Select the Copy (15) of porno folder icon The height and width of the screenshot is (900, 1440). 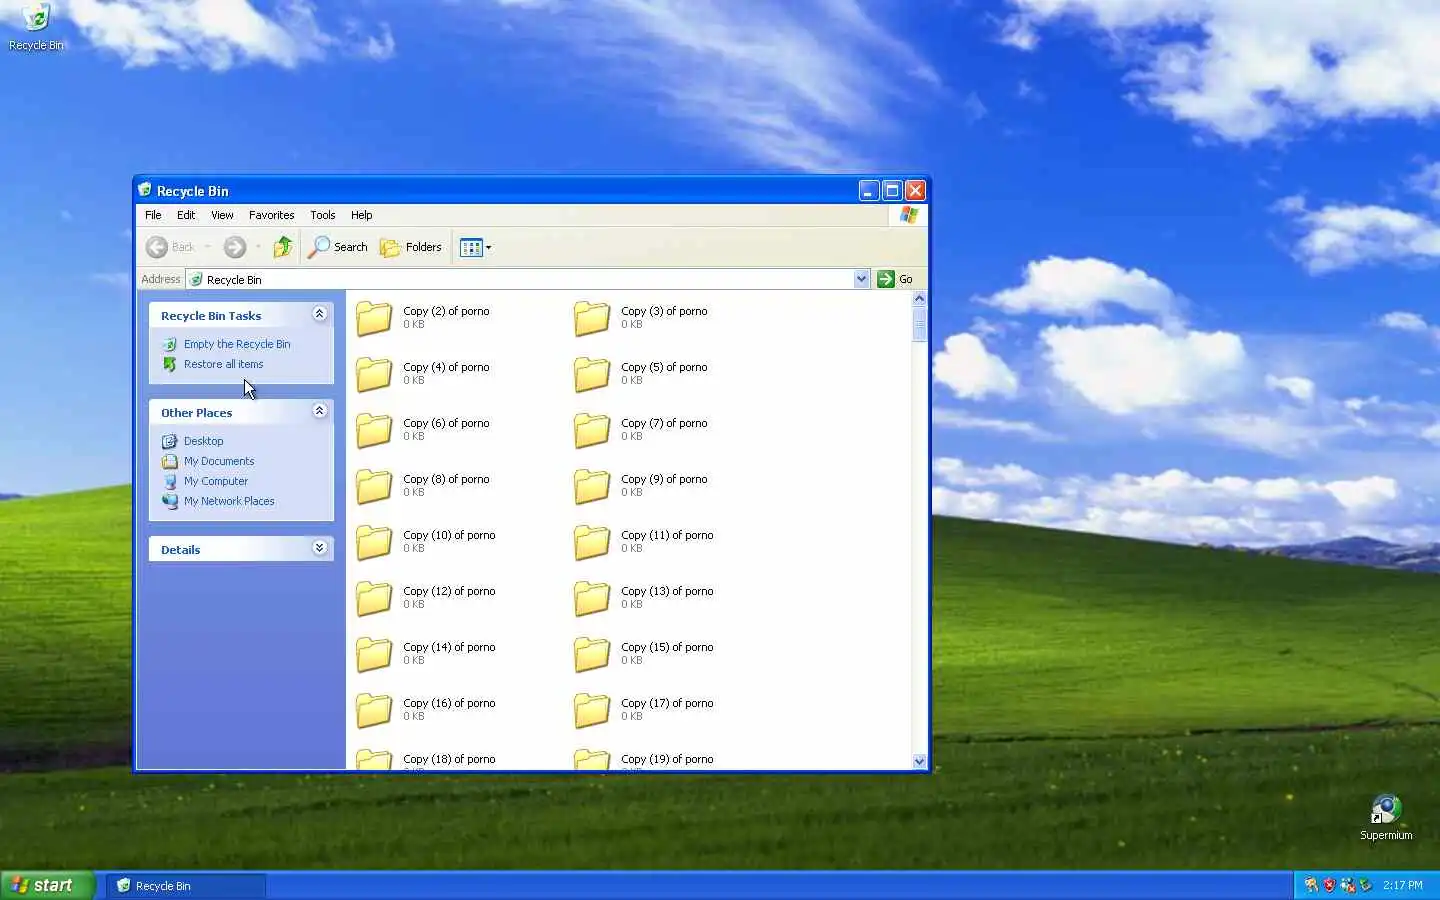(x=592, y=654)
